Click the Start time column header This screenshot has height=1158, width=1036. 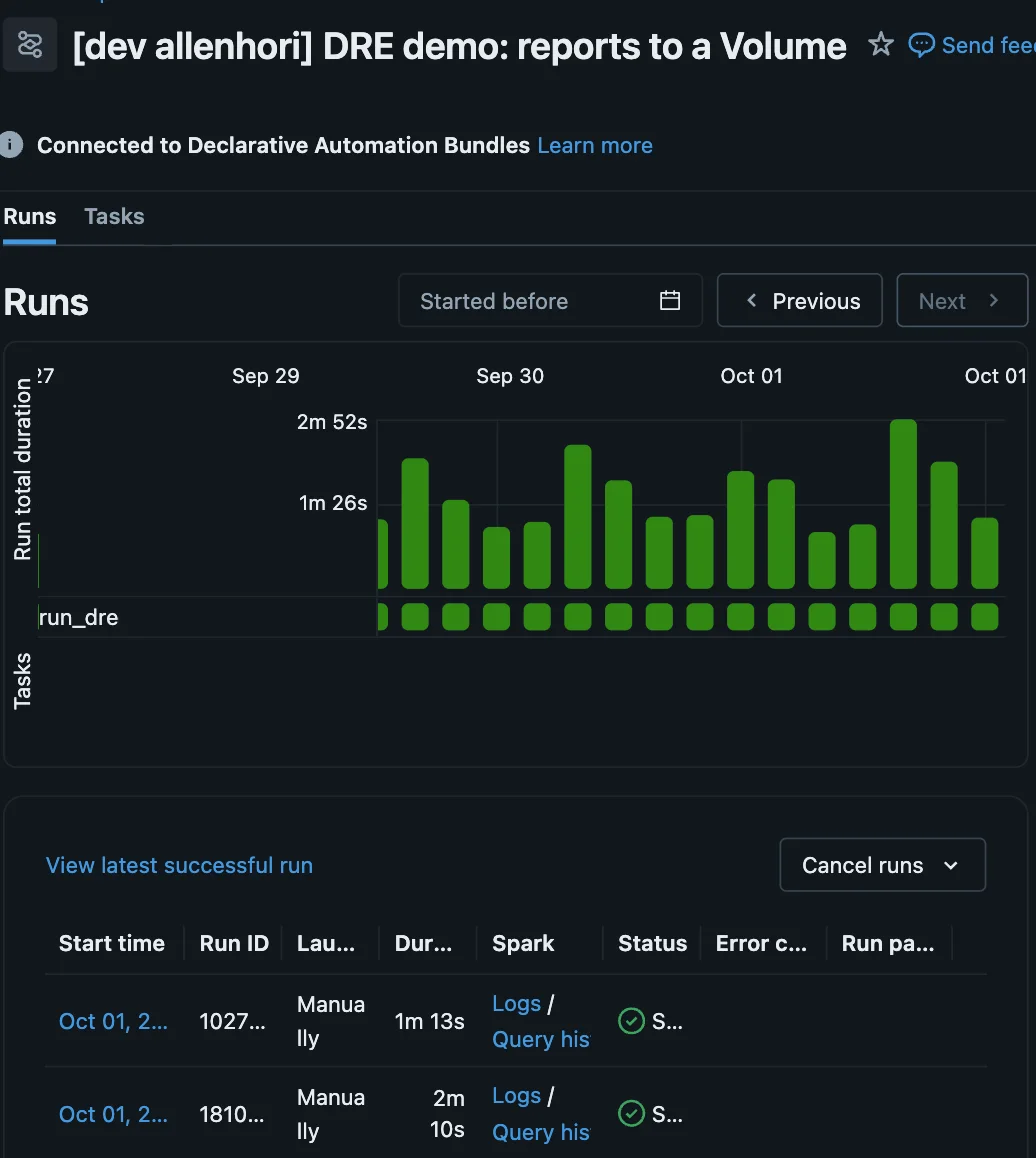click(112, 943)
